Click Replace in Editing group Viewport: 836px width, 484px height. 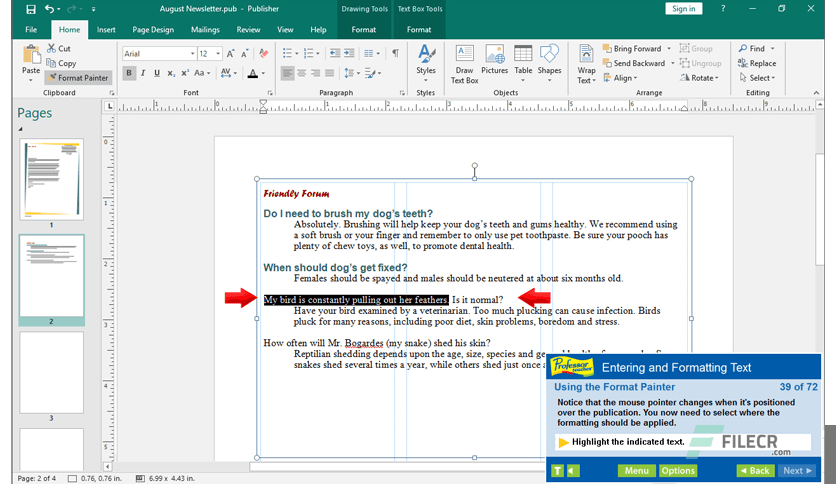coord(757,63)
